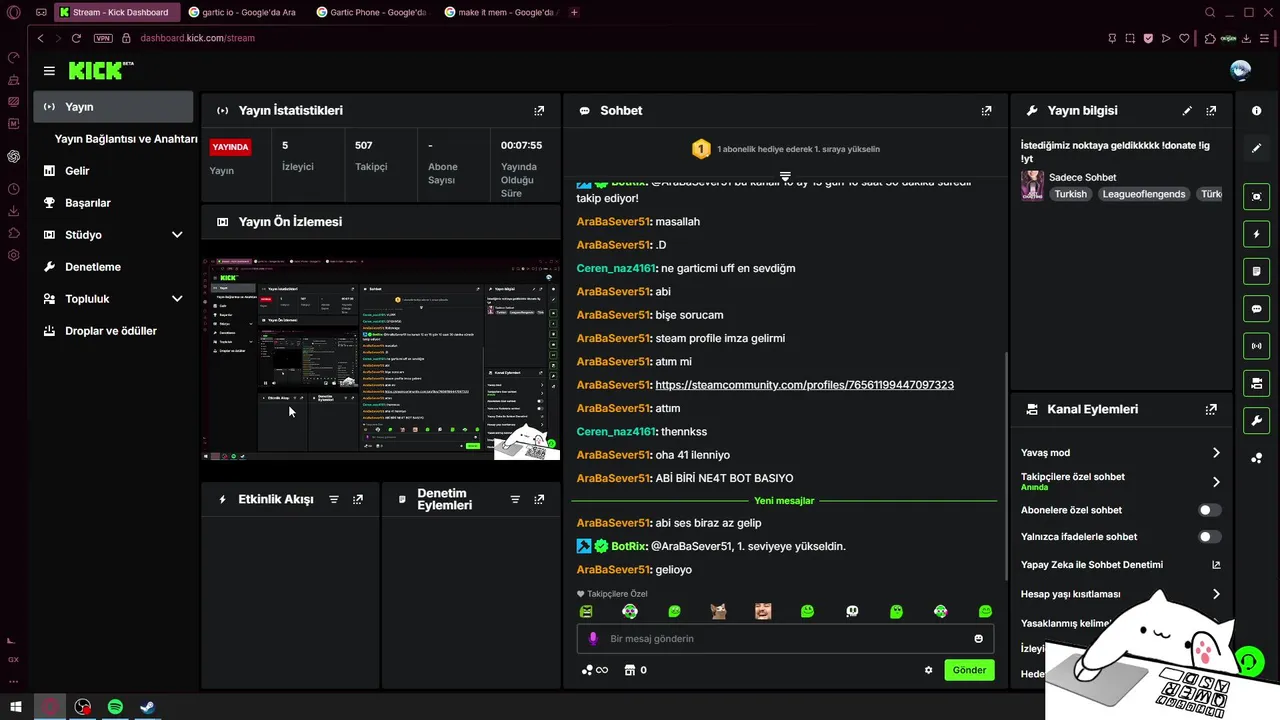Open Takipçilere özel sohbet options chevron
Image resolution: width=1280 pixels, height=720 pixels.
[x=1216, y=482]
